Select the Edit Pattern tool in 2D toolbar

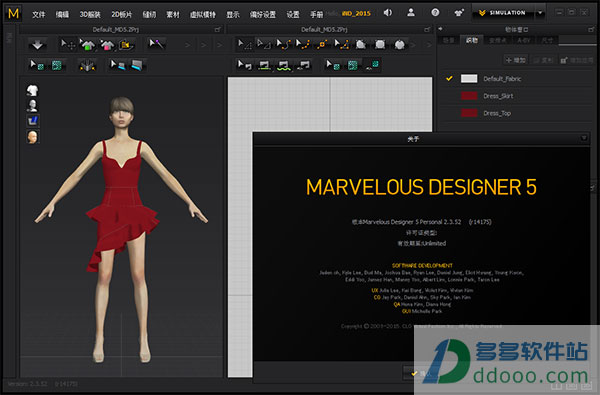[263, 45]
